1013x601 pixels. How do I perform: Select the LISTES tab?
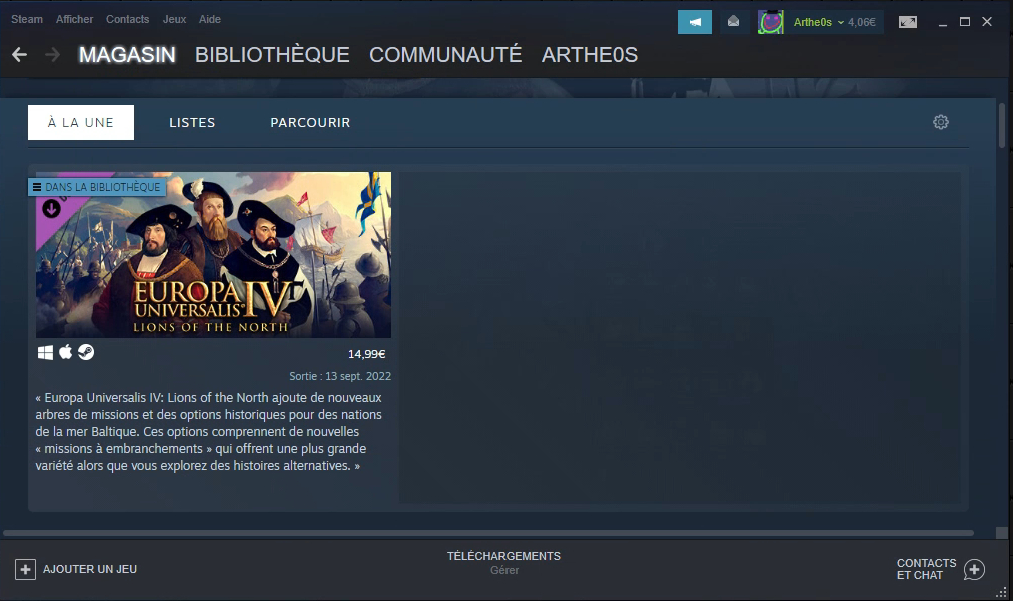[x=192, y=123]
